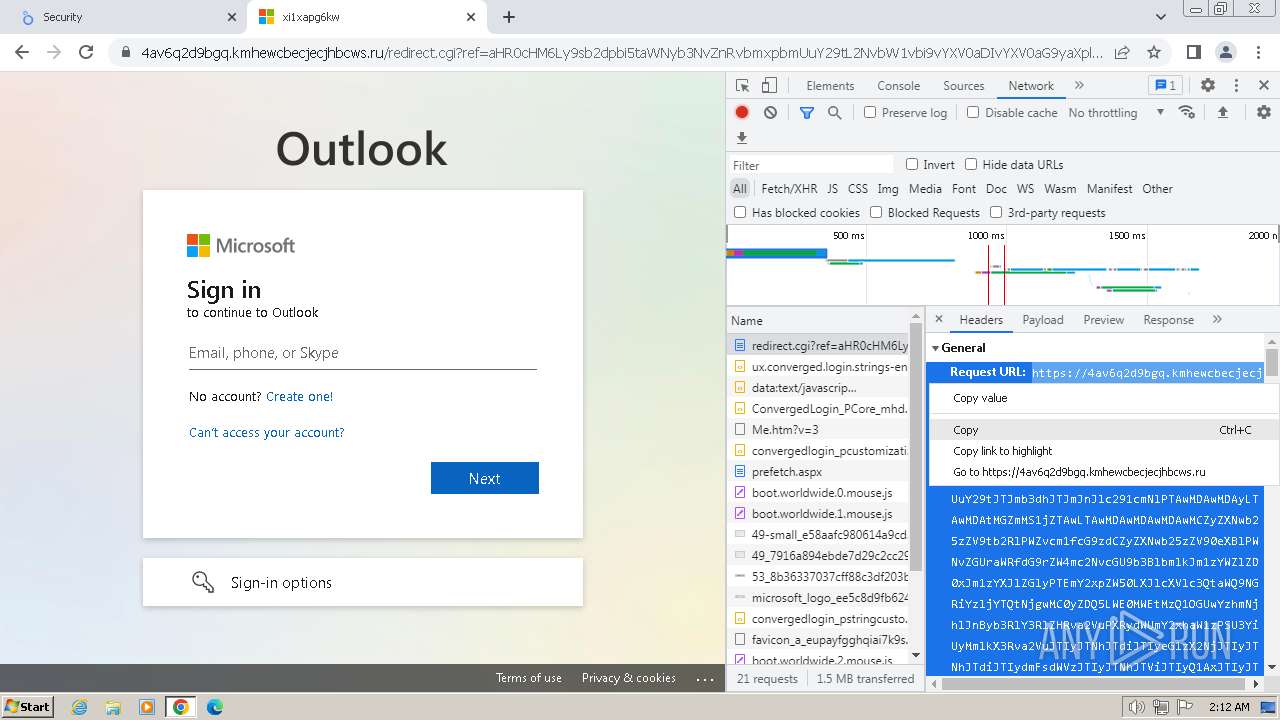This screenshot has width=1280, height=720.
Task: Check Blocked Requests checkbox
Action: 876,212
